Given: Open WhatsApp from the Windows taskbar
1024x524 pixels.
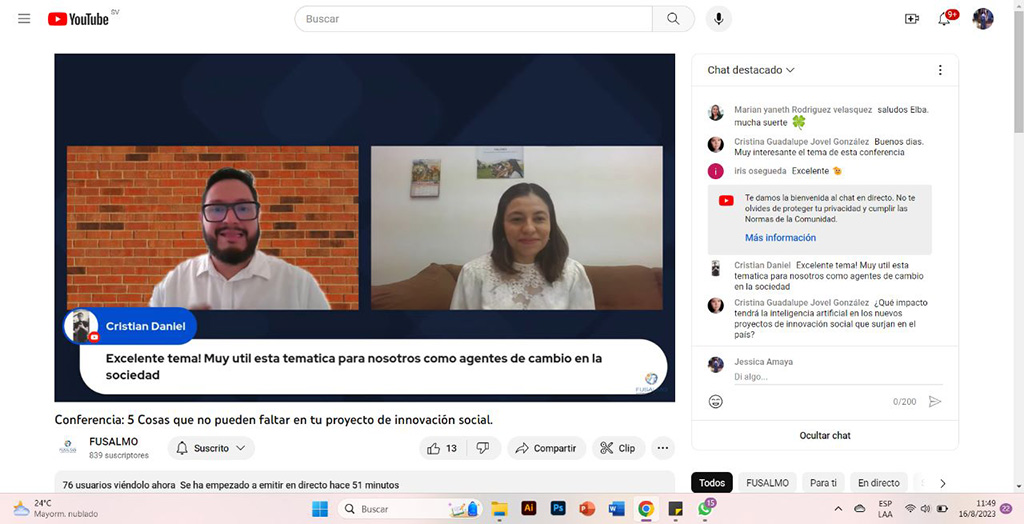Looking at the screenshot, I should [705, 509].
